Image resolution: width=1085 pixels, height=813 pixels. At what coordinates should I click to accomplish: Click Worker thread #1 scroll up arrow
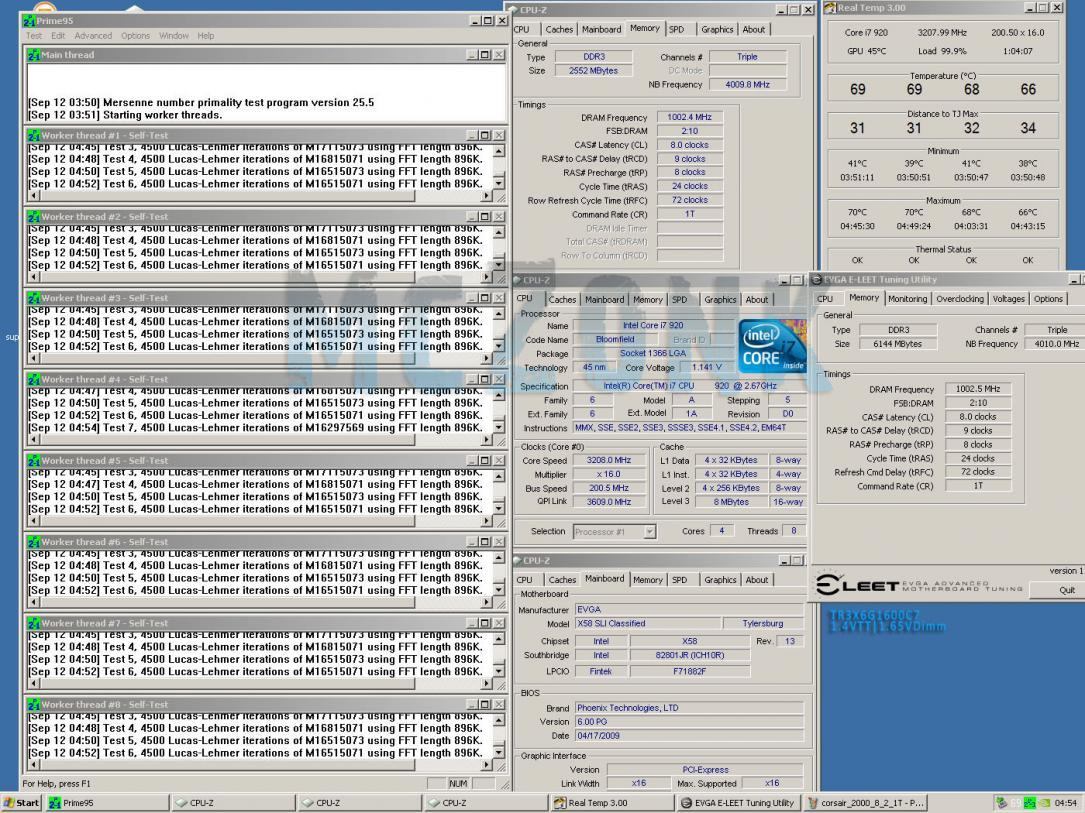click(499, 151)
